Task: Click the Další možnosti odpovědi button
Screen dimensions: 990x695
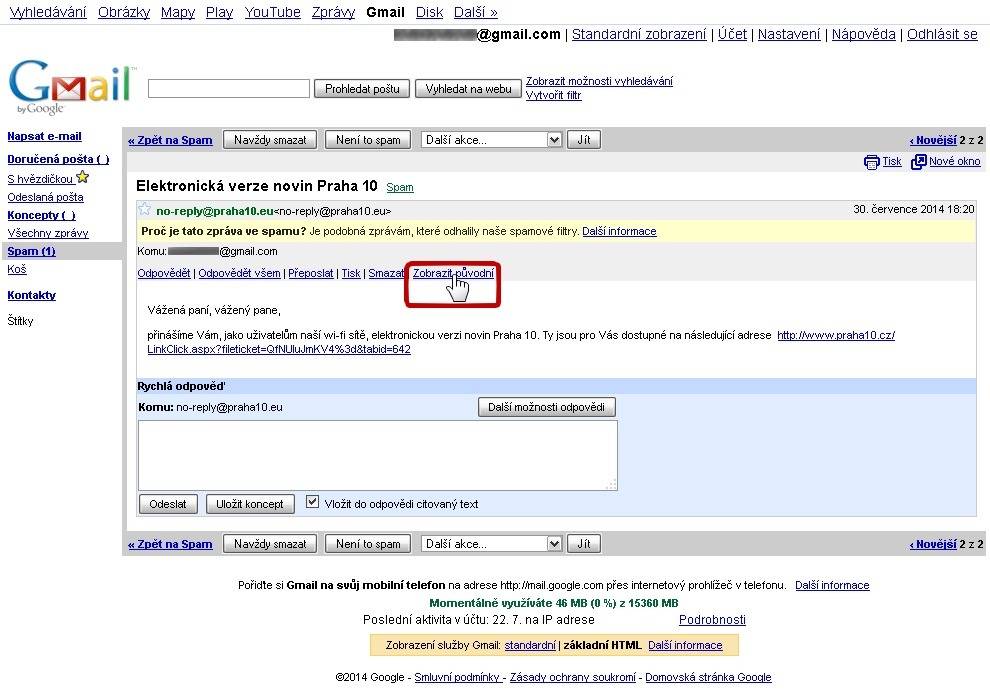Action: coord(546,407)
